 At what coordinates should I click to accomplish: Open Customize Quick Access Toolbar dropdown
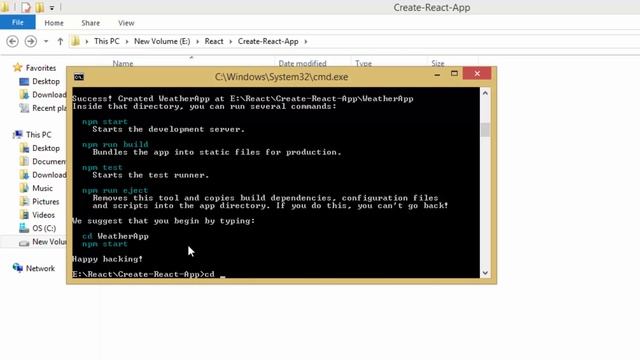52,8
